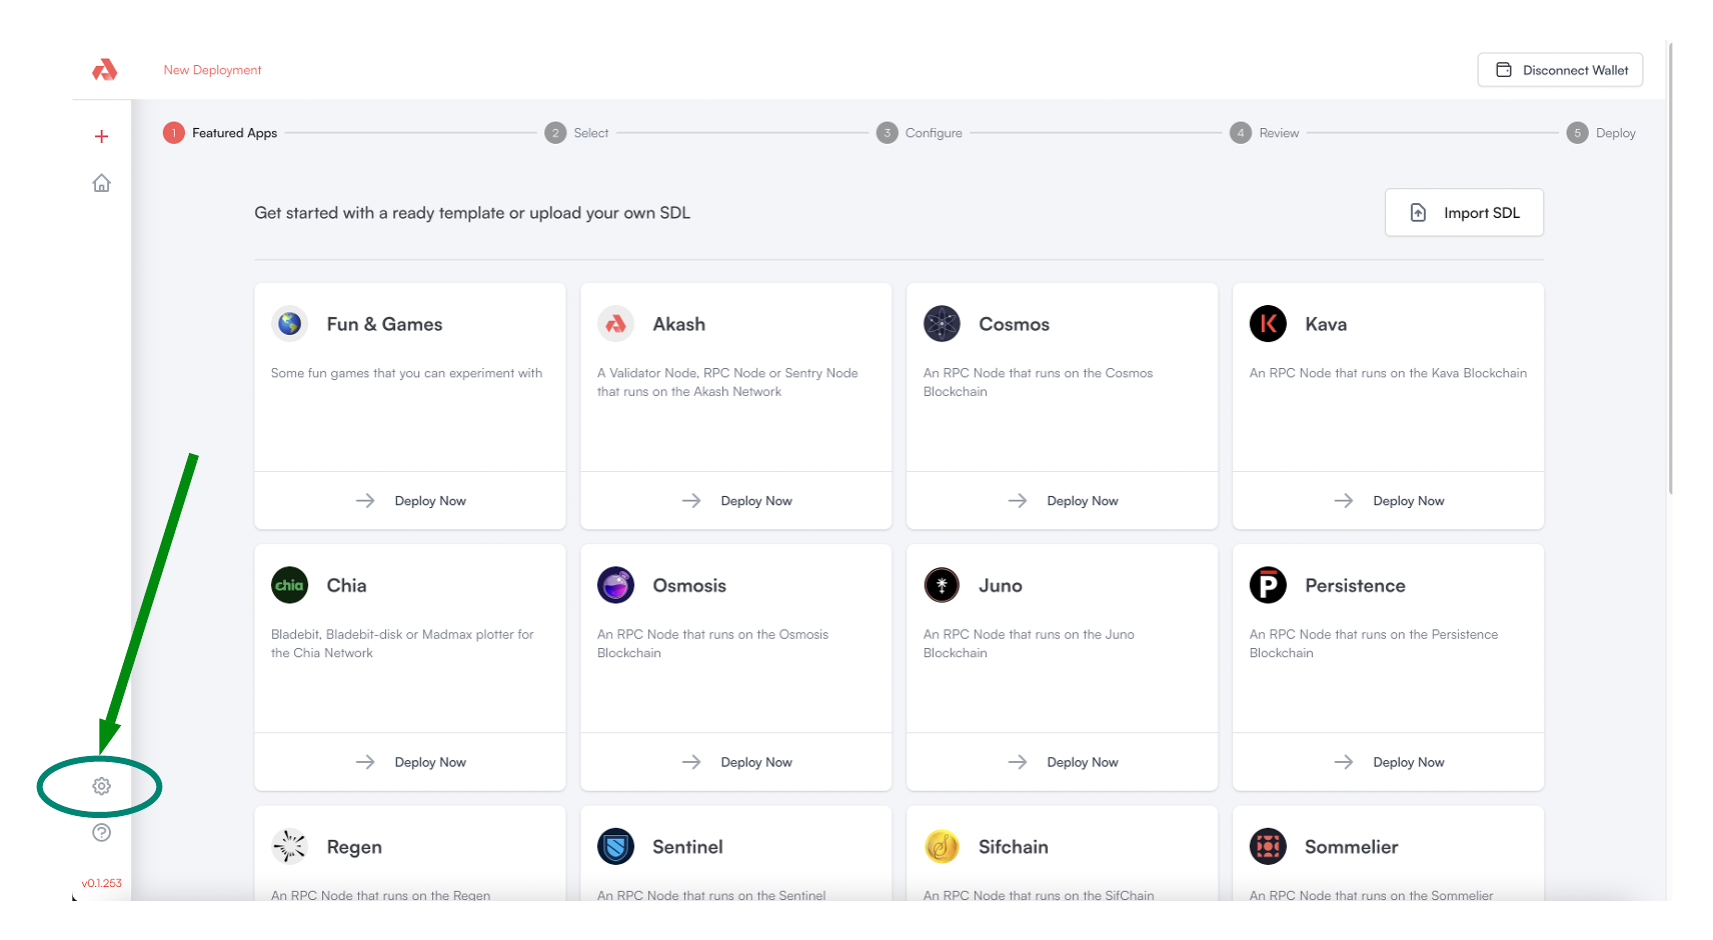This screenshot has height=940, width=1713.
Task: Click 'Some fun games that you can experiment with'
Action: coord(406,373)
